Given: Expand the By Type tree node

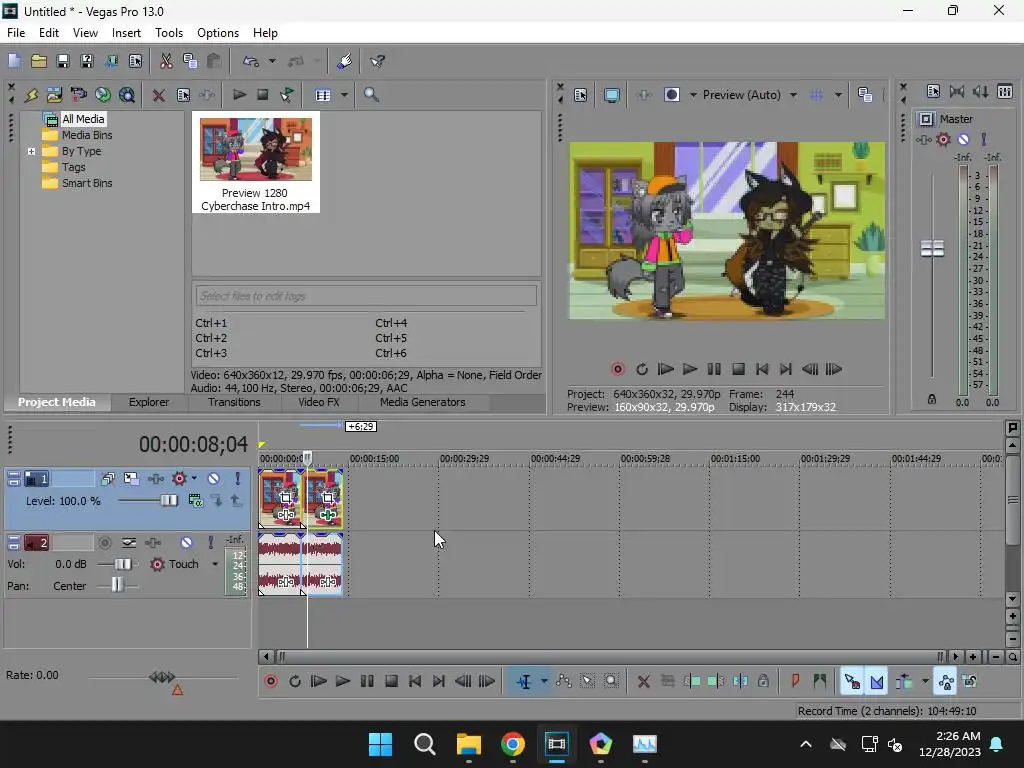Looking at the screenshot, I should [x=31, y=152].
